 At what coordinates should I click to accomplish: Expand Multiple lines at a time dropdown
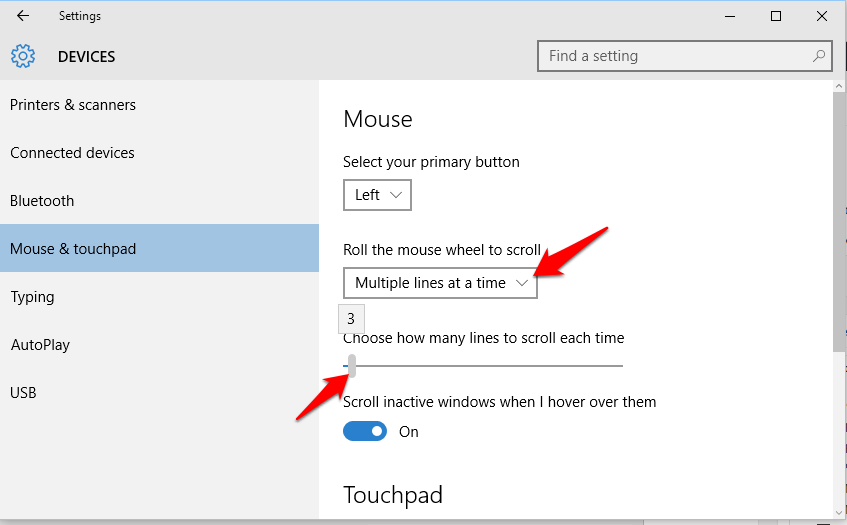(x=440, y=283)
